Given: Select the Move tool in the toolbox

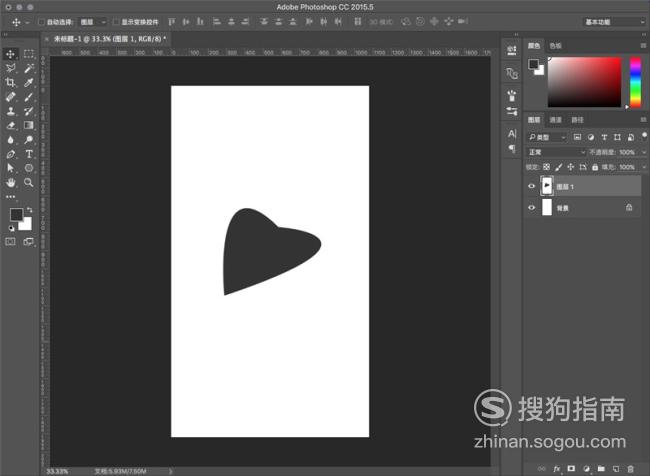Looking at the screenshot, I should [11, 54].
